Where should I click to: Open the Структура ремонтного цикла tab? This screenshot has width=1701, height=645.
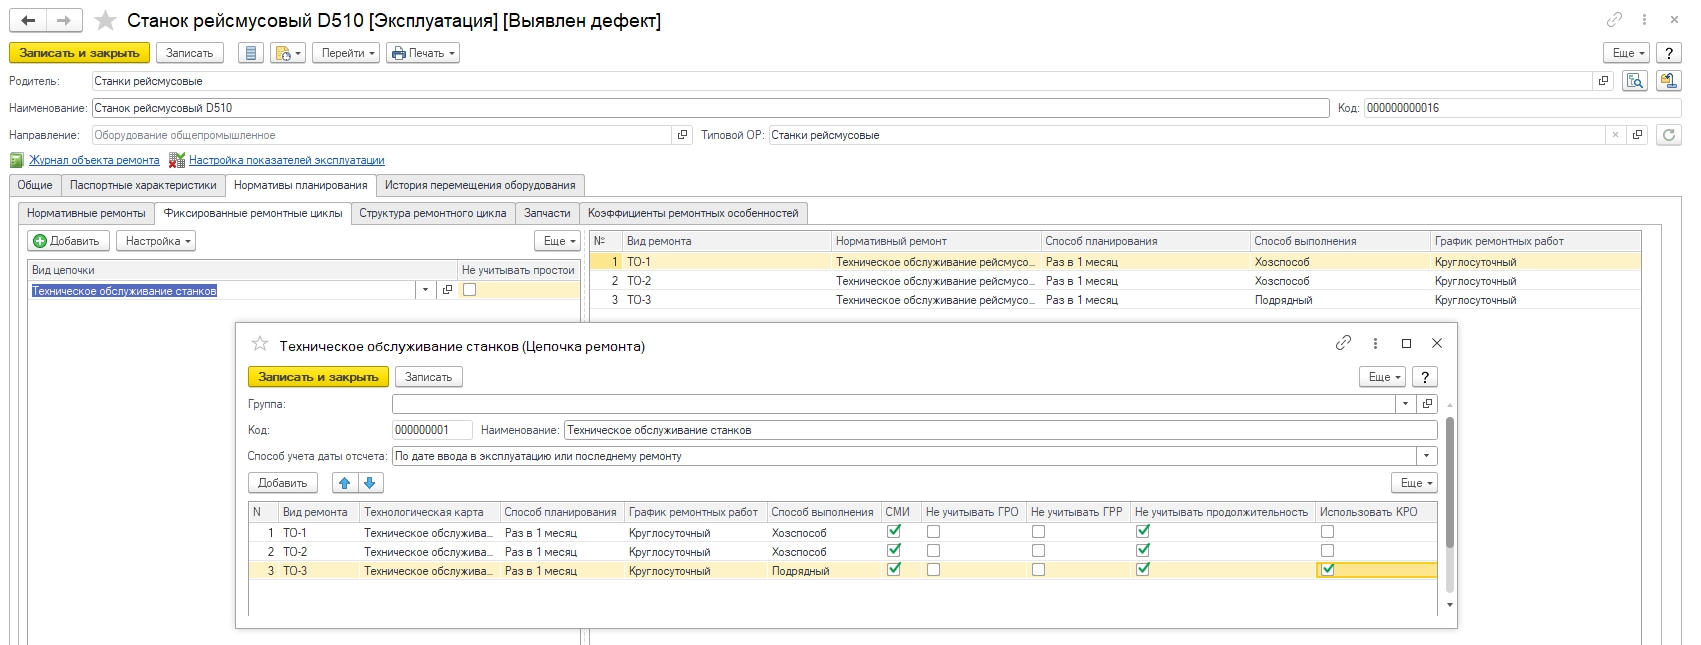coord(432,213)
